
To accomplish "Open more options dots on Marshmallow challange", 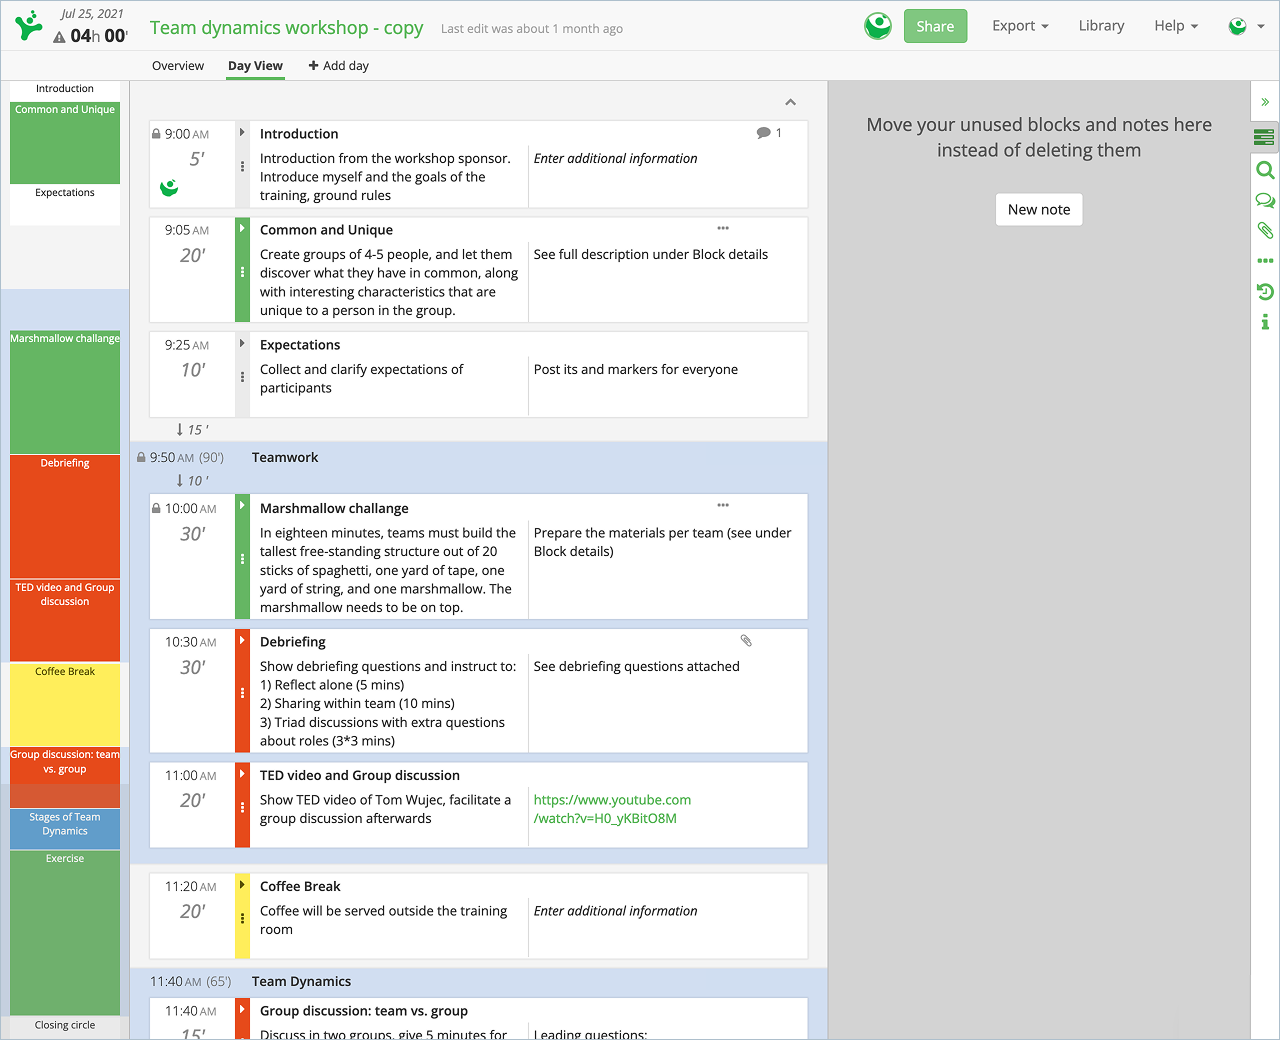I will click(x=723, y=505).
